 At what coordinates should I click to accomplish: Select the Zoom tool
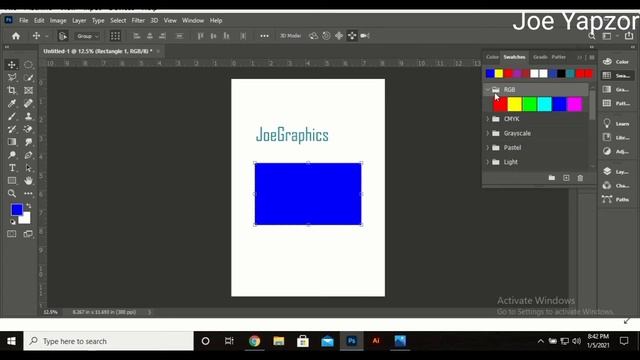[x=12, y=193]
